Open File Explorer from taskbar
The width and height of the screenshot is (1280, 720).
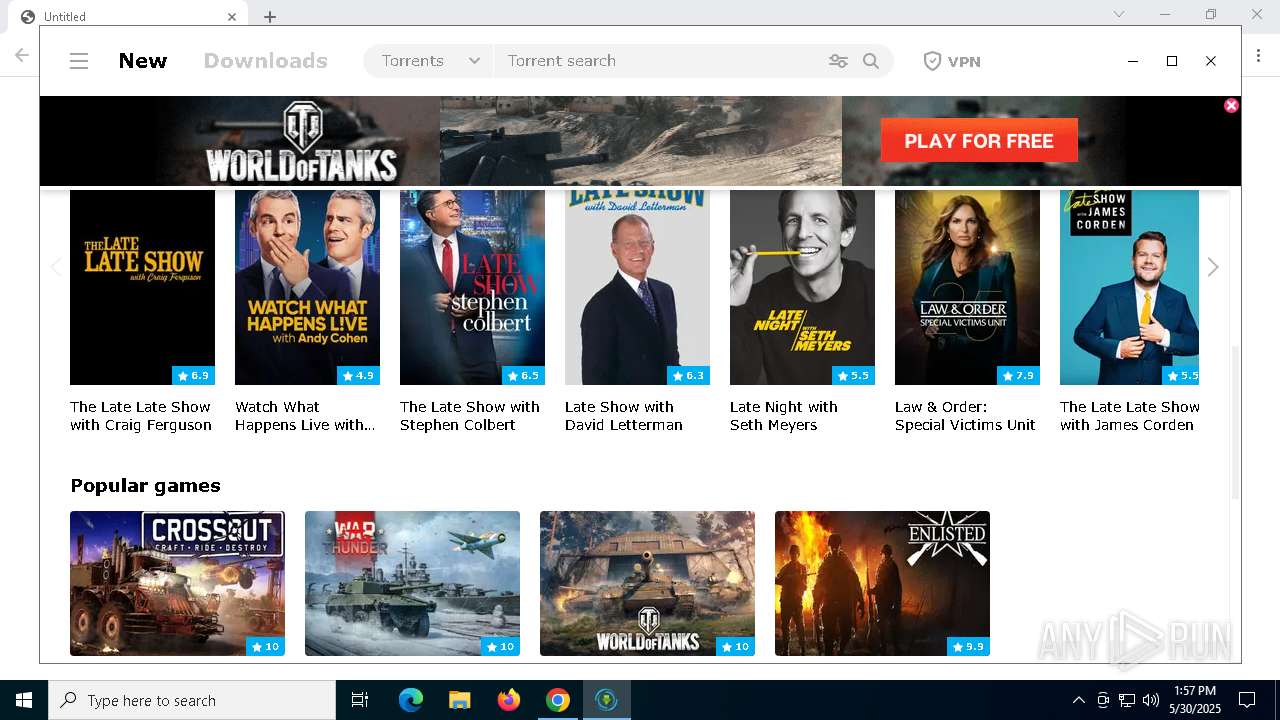click(x=459, y=700)
